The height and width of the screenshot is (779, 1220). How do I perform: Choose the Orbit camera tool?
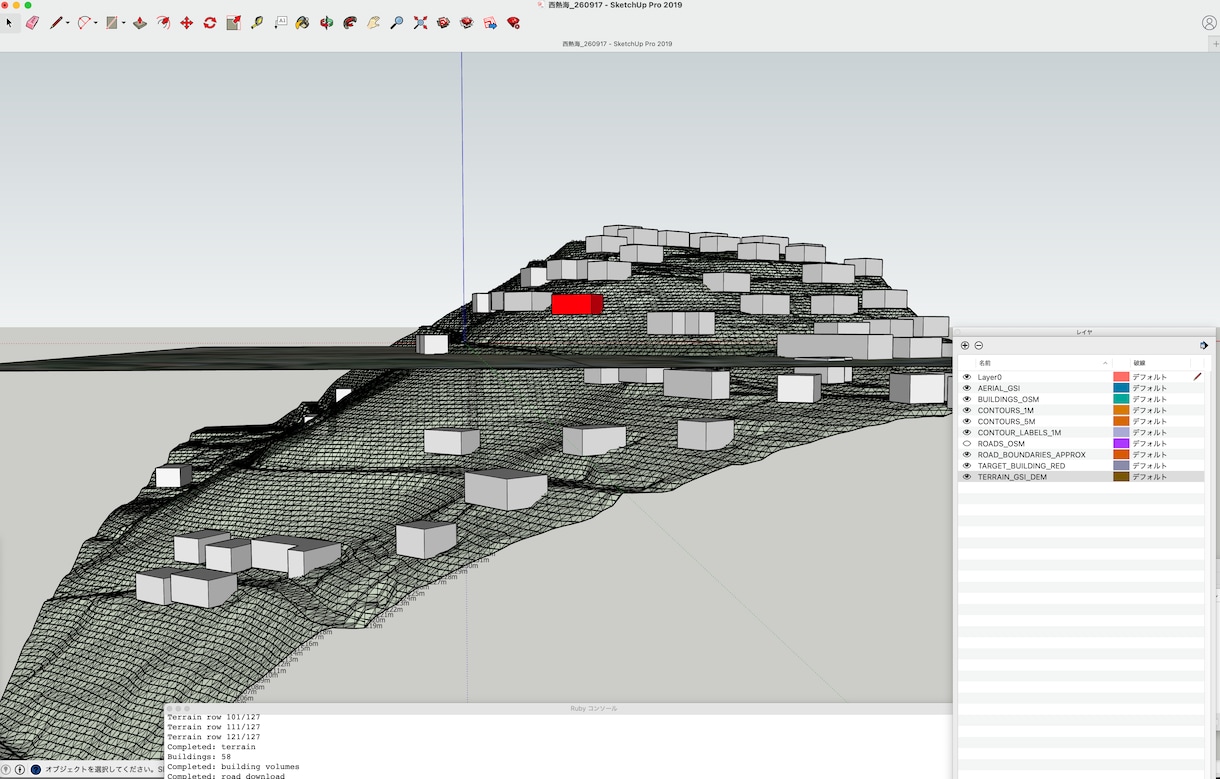(x=326, y=22)
